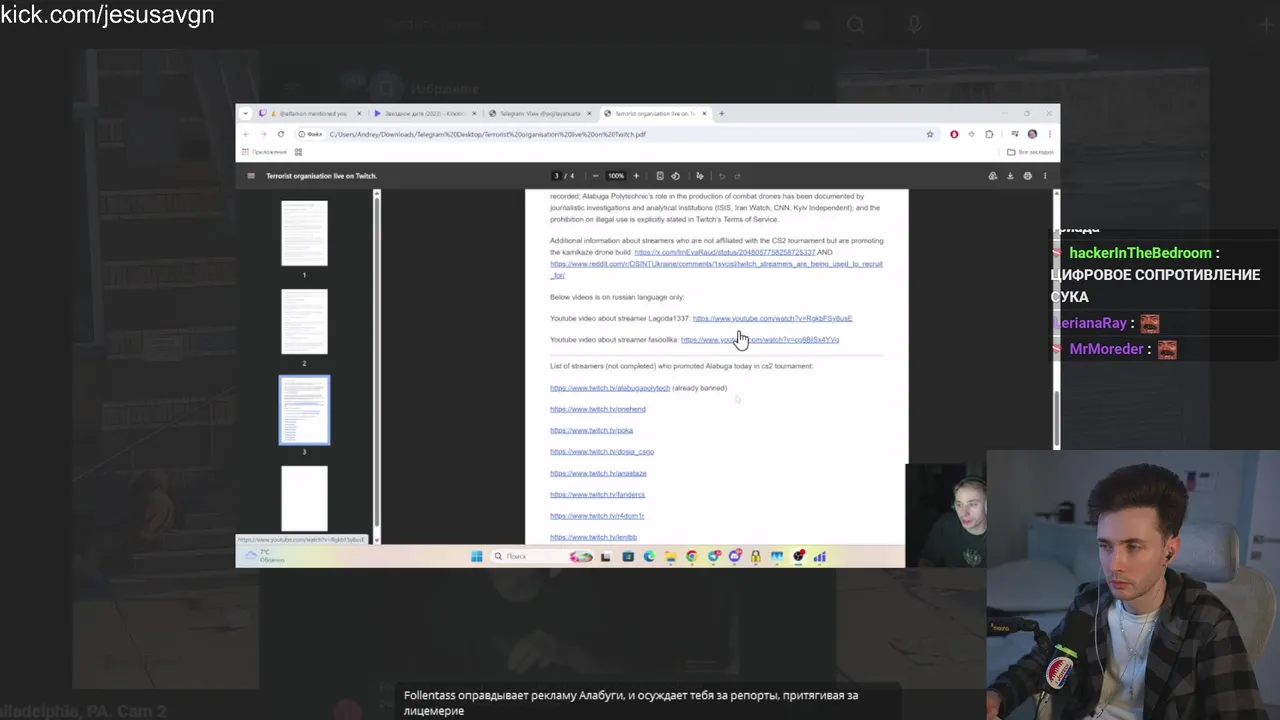Screen dimensions: 1280x720
Task: Expand the tab search dropdown chevron
Action: [x=246, y=113]
